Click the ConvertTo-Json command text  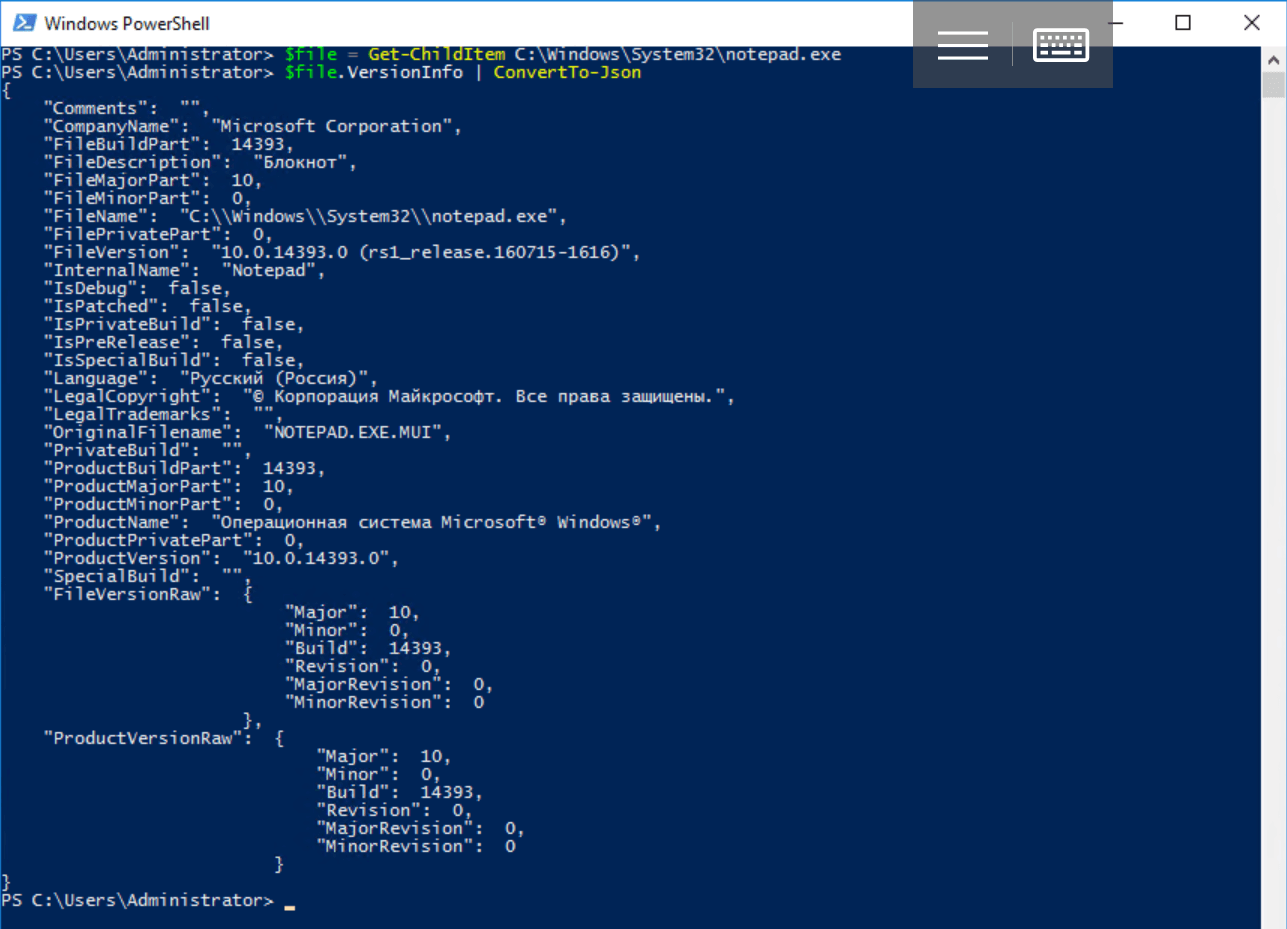(x=567, y=72)
